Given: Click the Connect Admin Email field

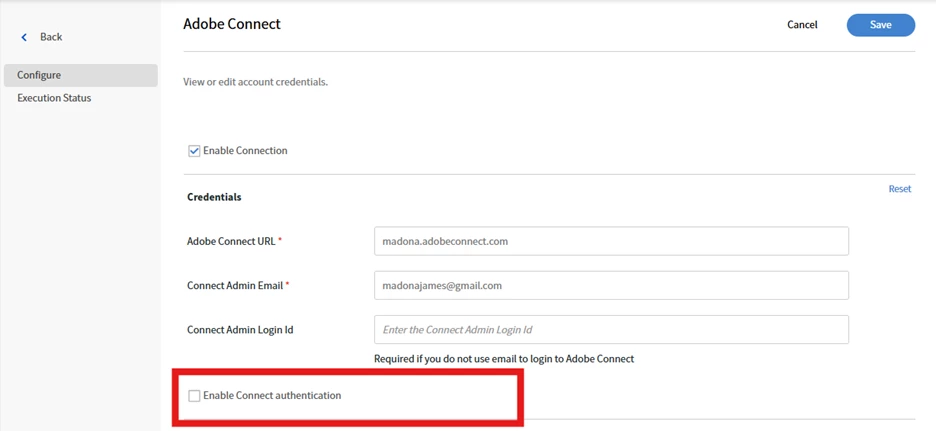Looking at the screenshot, I should (x=611, y=285).
